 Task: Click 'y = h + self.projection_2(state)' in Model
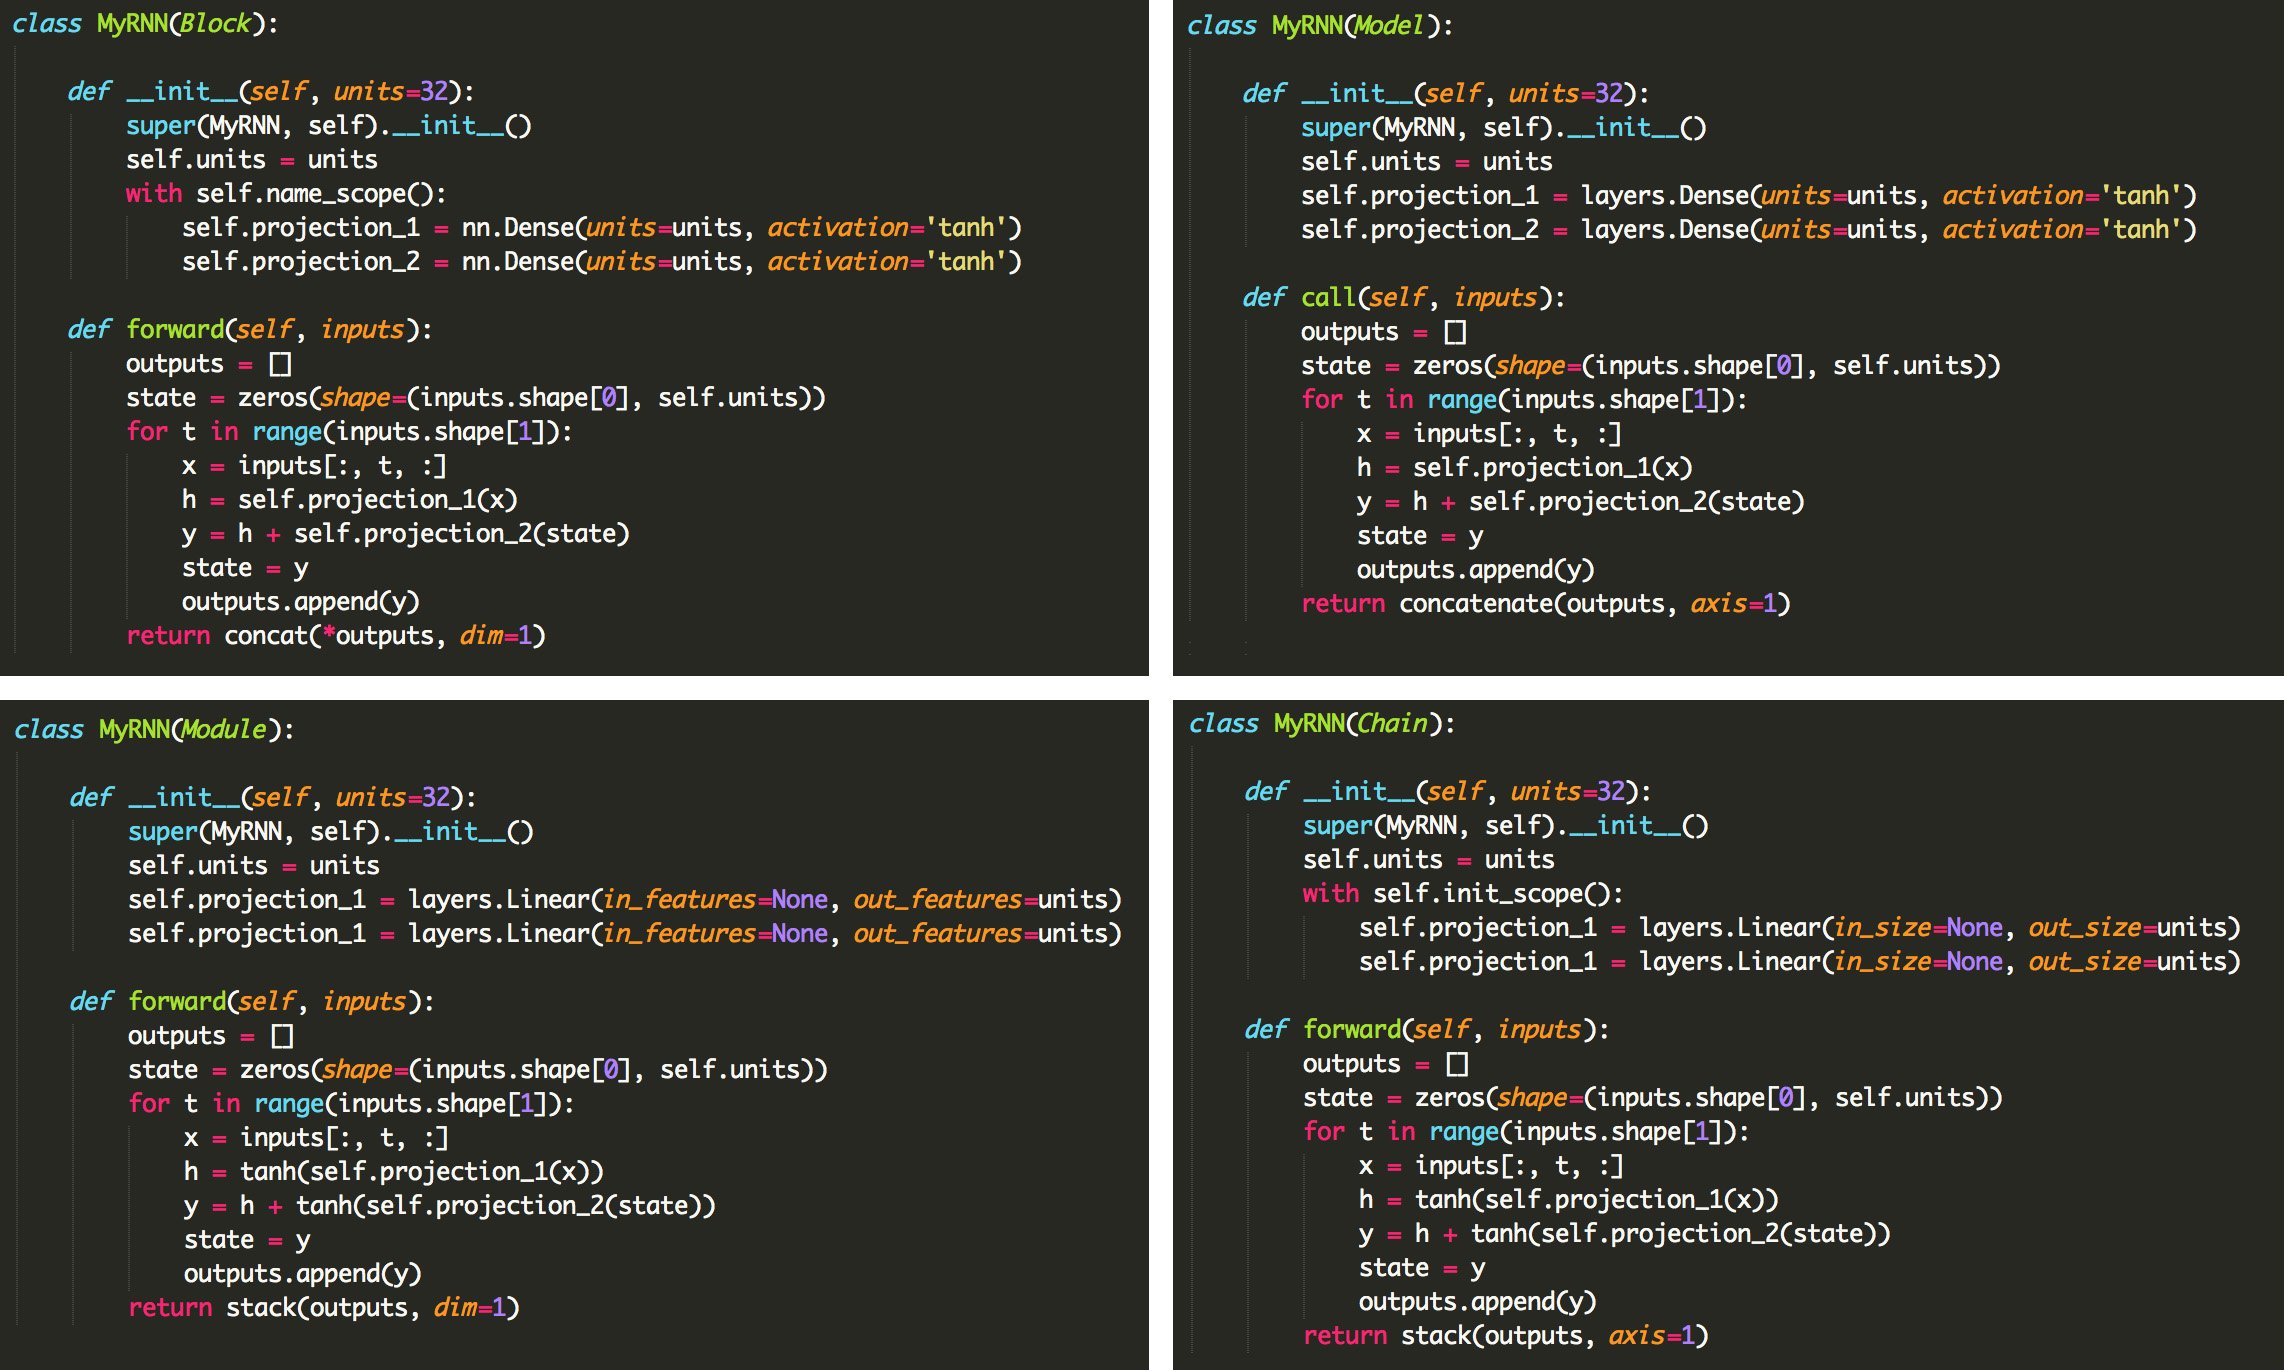1581,502
